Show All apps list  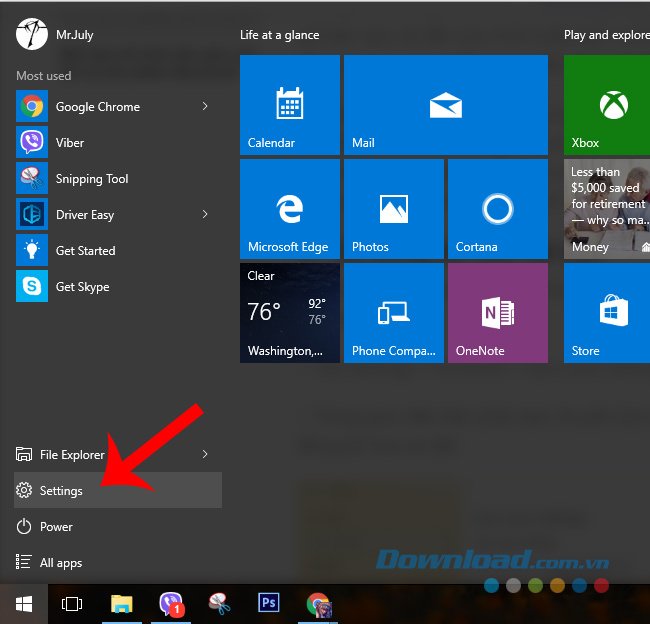[60, 563]
